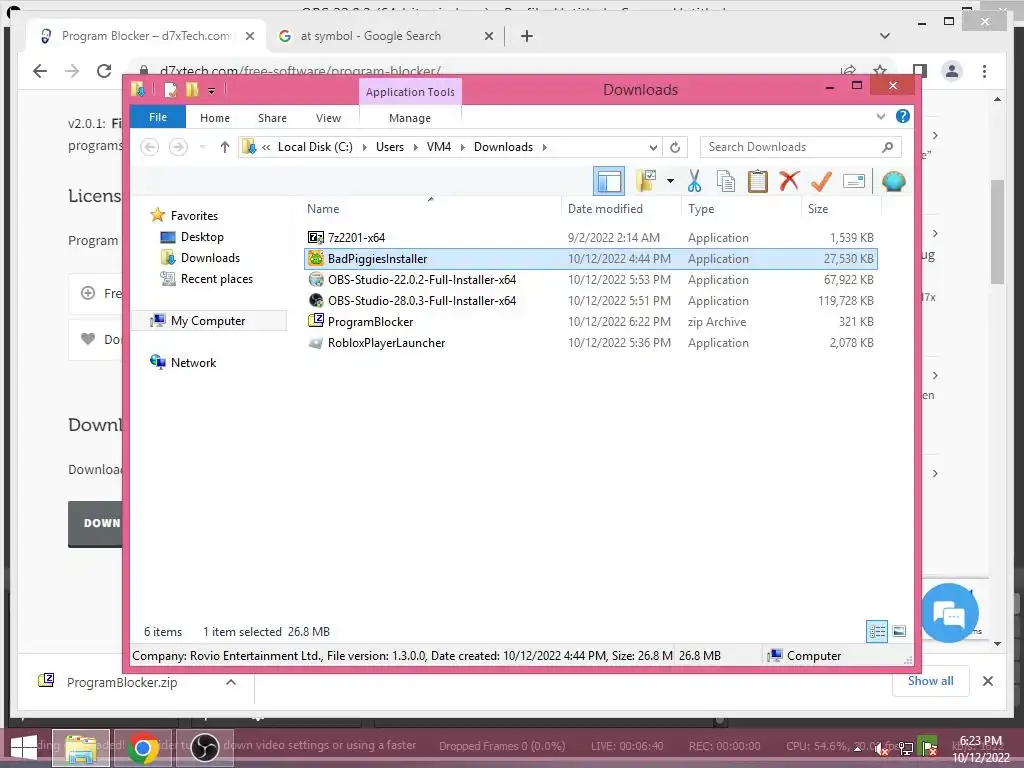Expand the Explorer ribbon chevron

(x=880, y=116)
